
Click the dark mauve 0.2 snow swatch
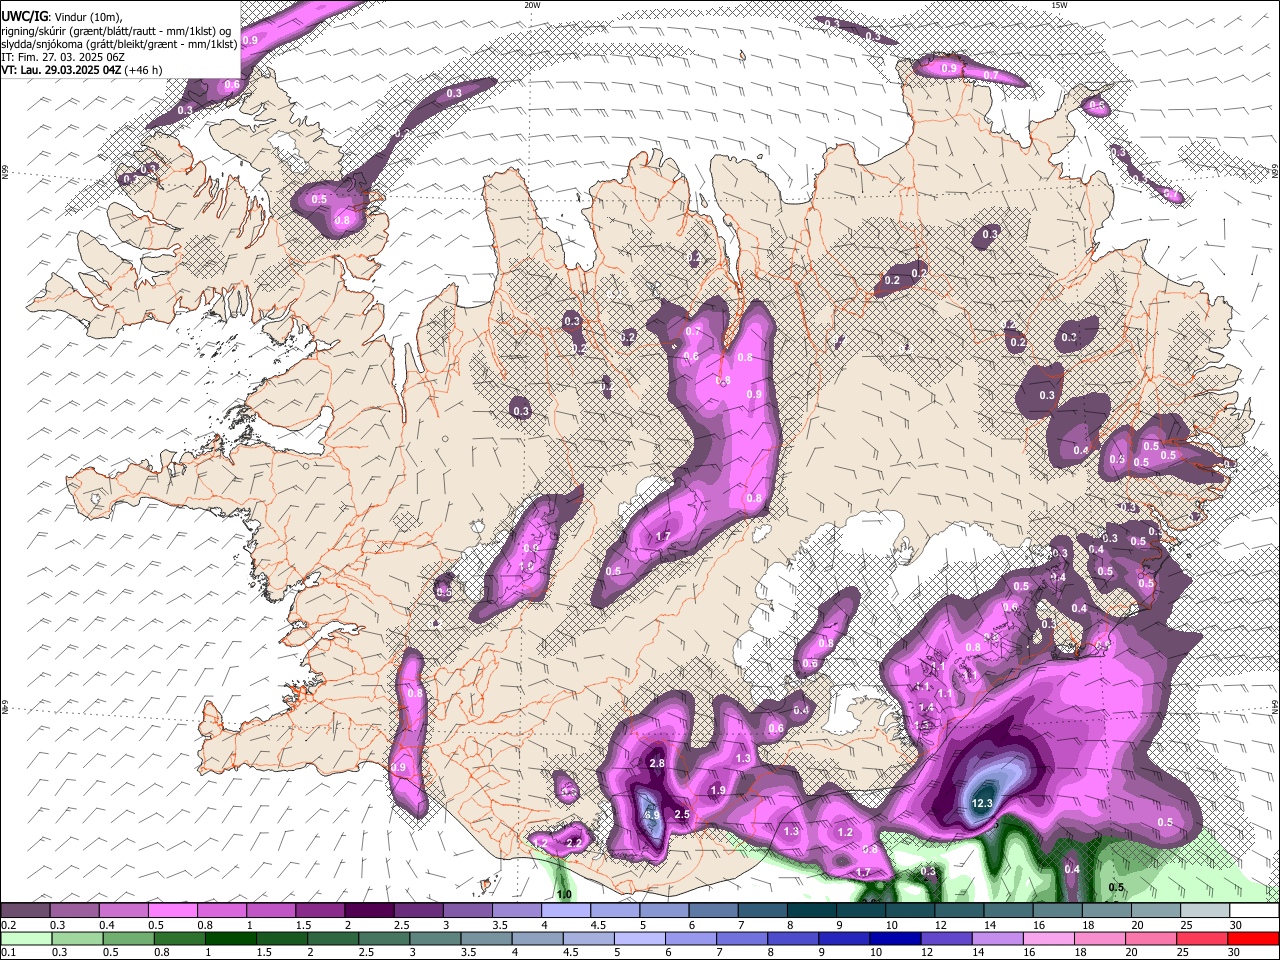click(26, 910)
